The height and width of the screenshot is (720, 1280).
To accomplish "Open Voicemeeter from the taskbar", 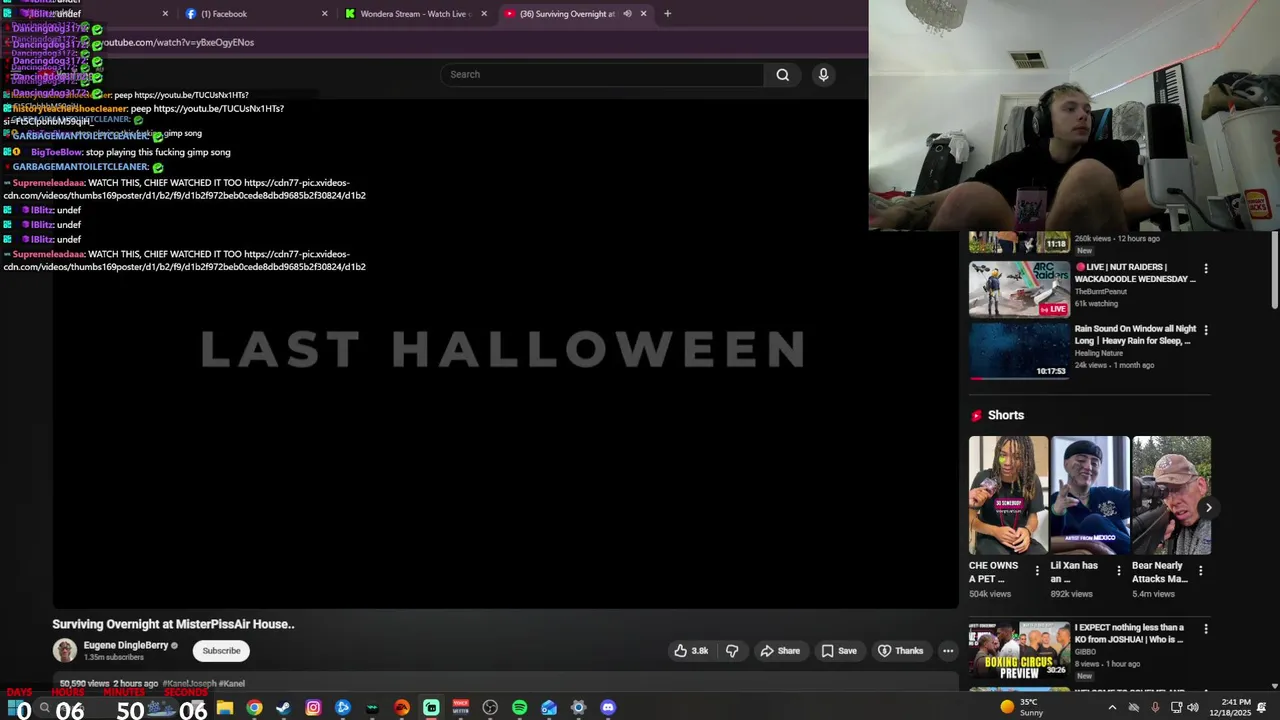I will [461, 708].
